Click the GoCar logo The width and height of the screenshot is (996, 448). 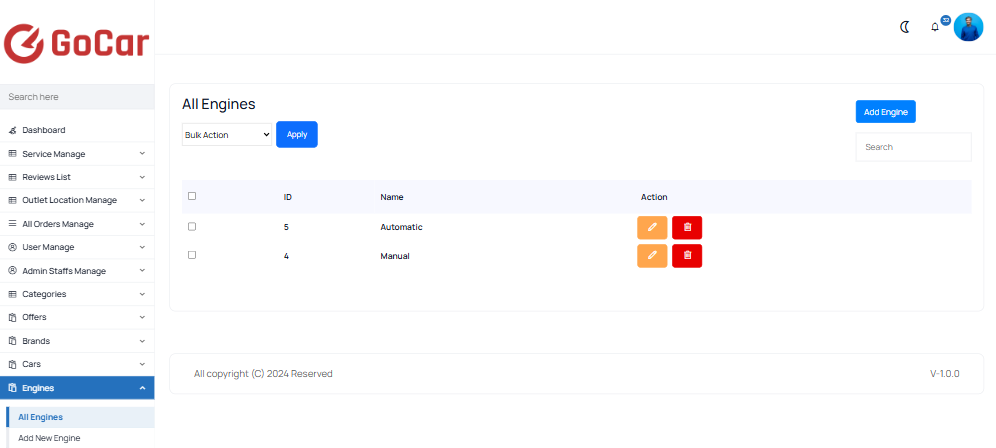(x=76, y=43)
